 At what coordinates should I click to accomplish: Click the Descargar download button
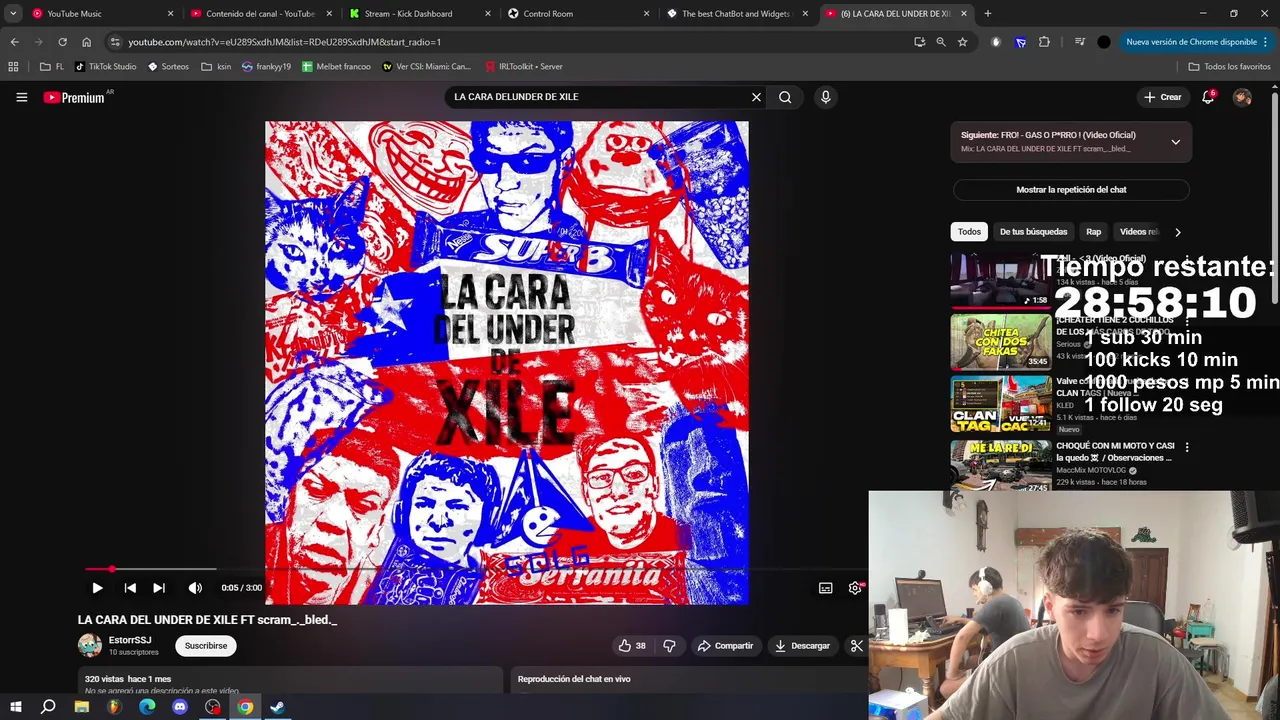click(x=802, y=646)
